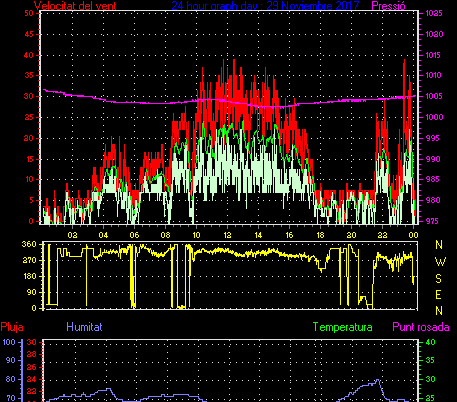
Task: Click the 'Velocitat del vent' title label
Action: point(75,6)
